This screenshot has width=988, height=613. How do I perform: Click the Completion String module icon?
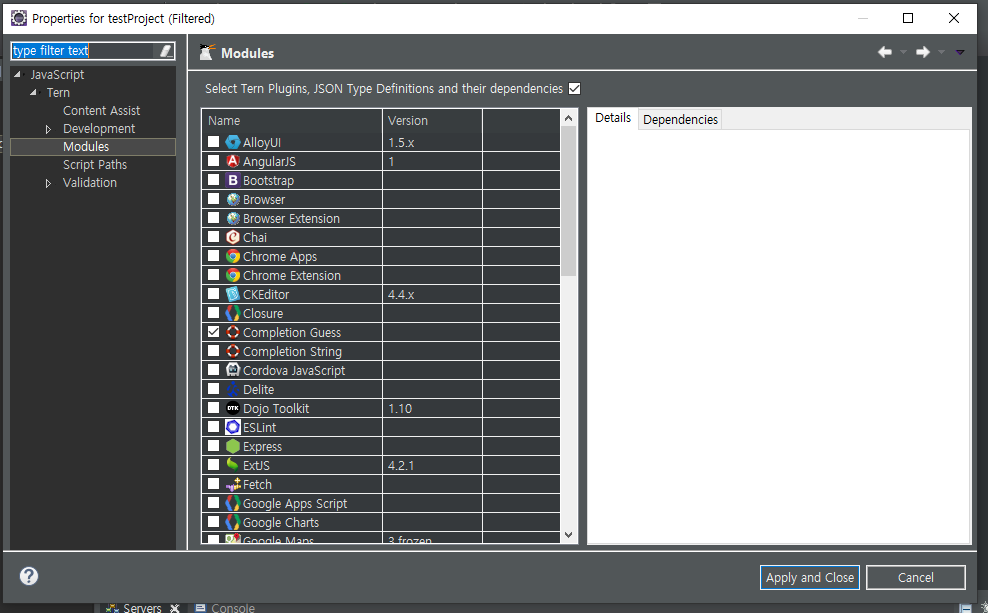click(233, 351)
